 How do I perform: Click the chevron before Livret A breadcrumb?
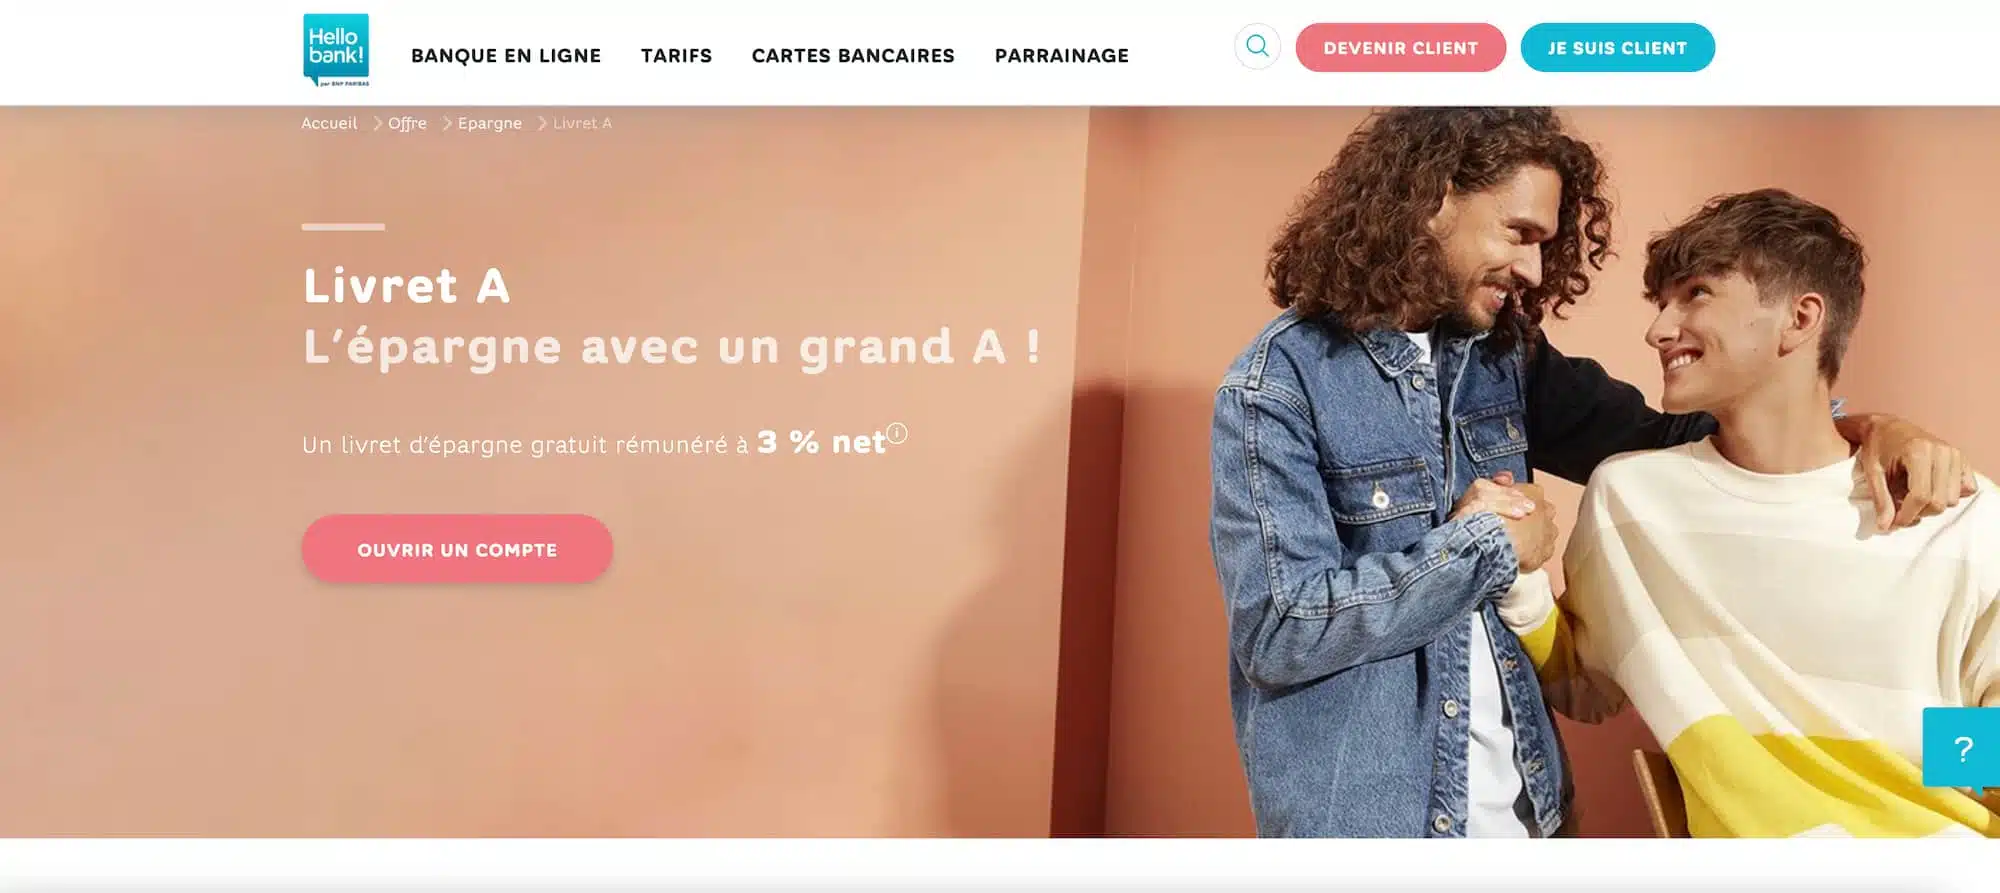pyautogui.click(x=542, y=123)
